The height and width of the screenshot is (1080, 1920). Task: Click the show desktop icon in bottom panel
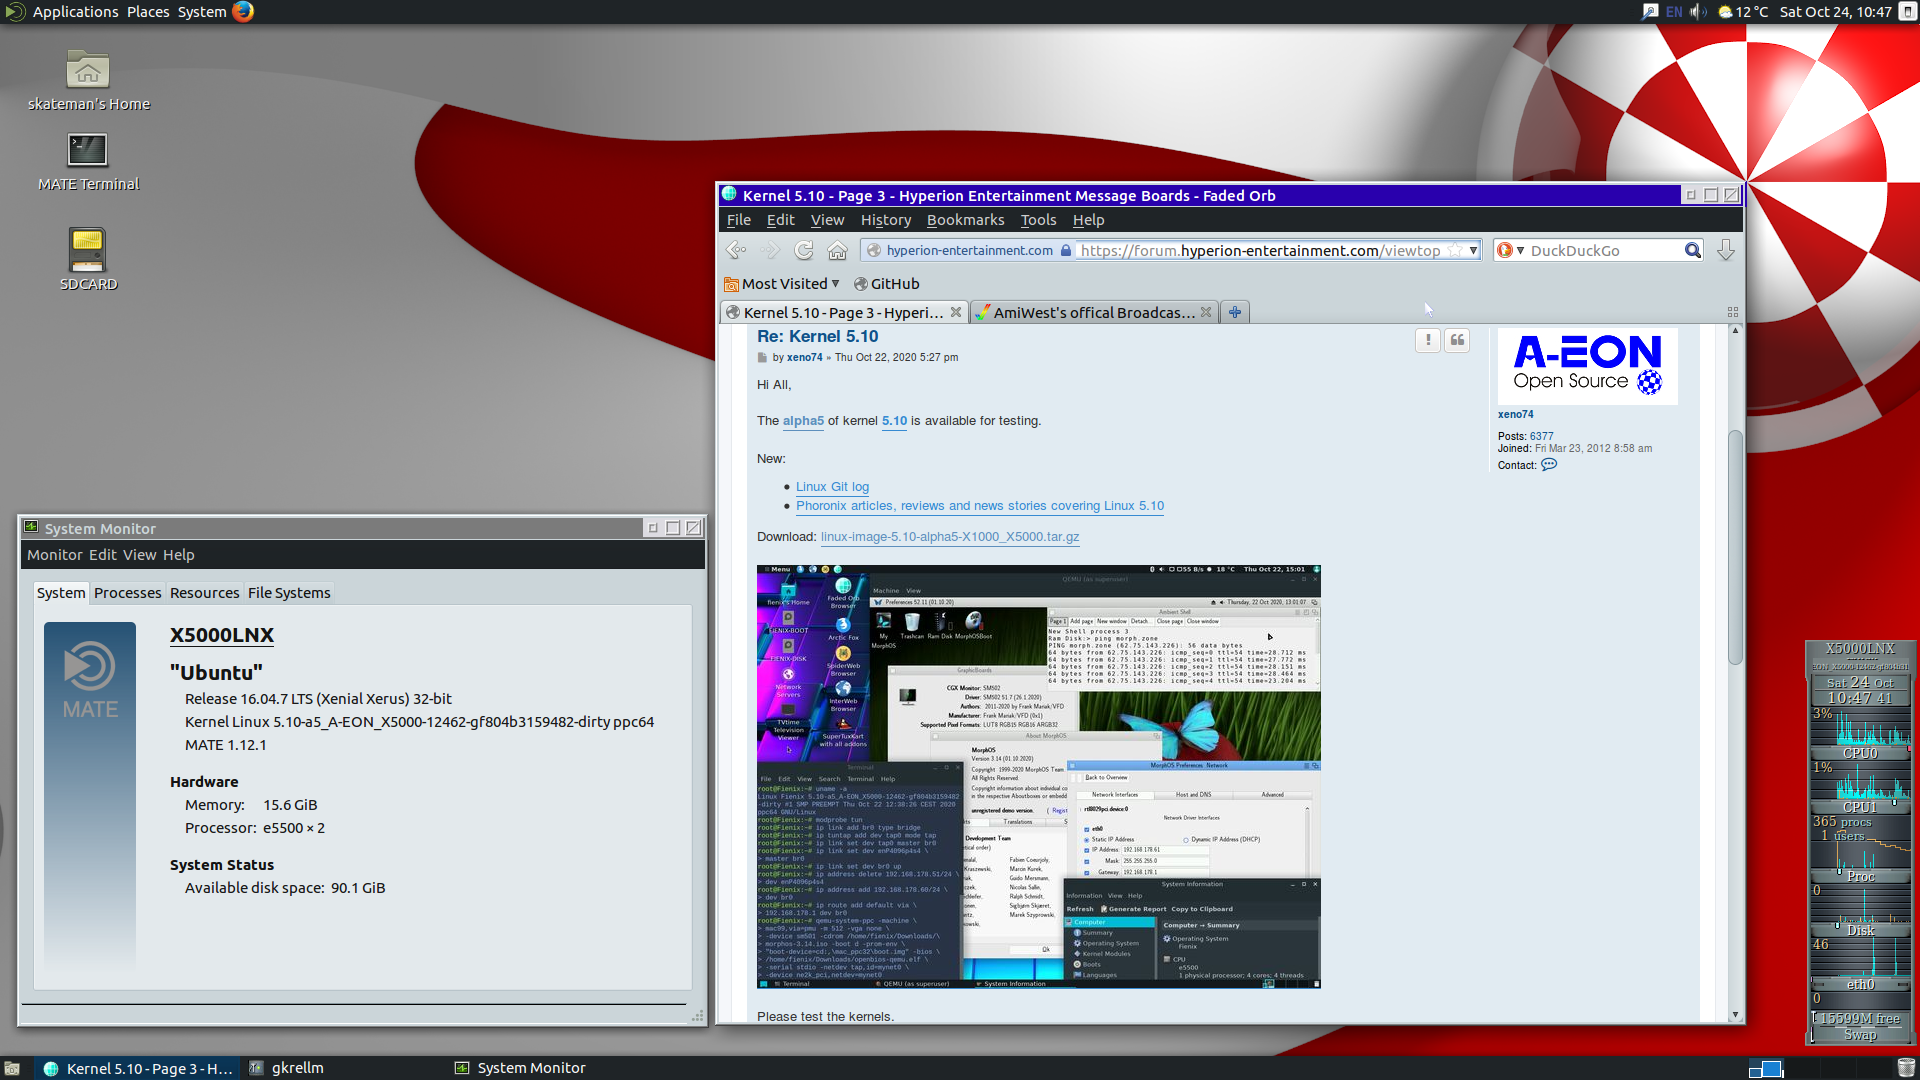(12, 1068)
